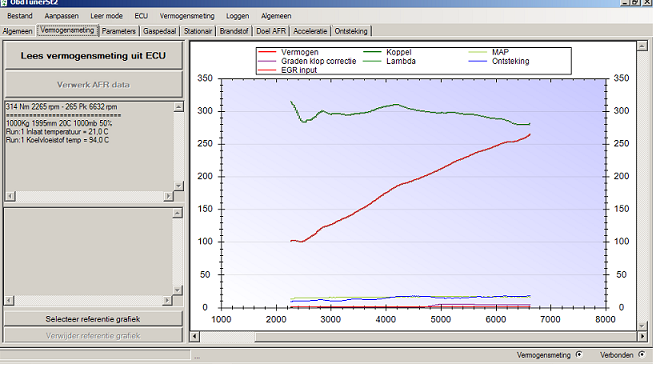Click chart vertical scrollbar down arrow
This screenshot has height=384, width=656.
pyautogui.click(x=642, y=326)
